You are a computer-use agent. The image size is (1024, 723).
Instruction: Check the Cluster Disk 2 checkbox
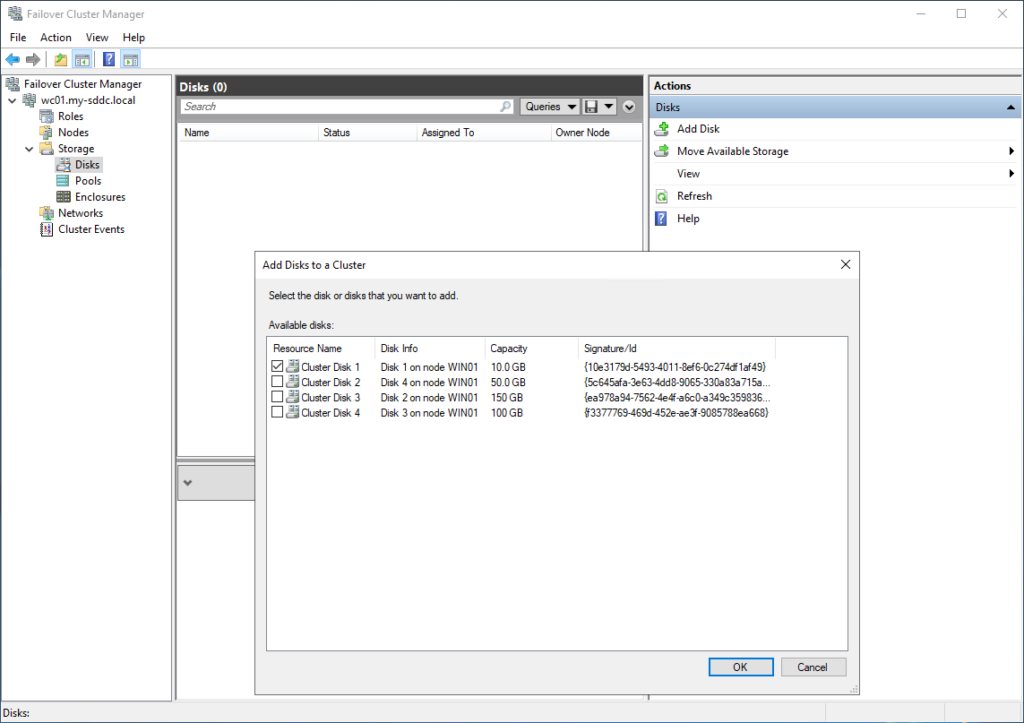coord(277,382)
